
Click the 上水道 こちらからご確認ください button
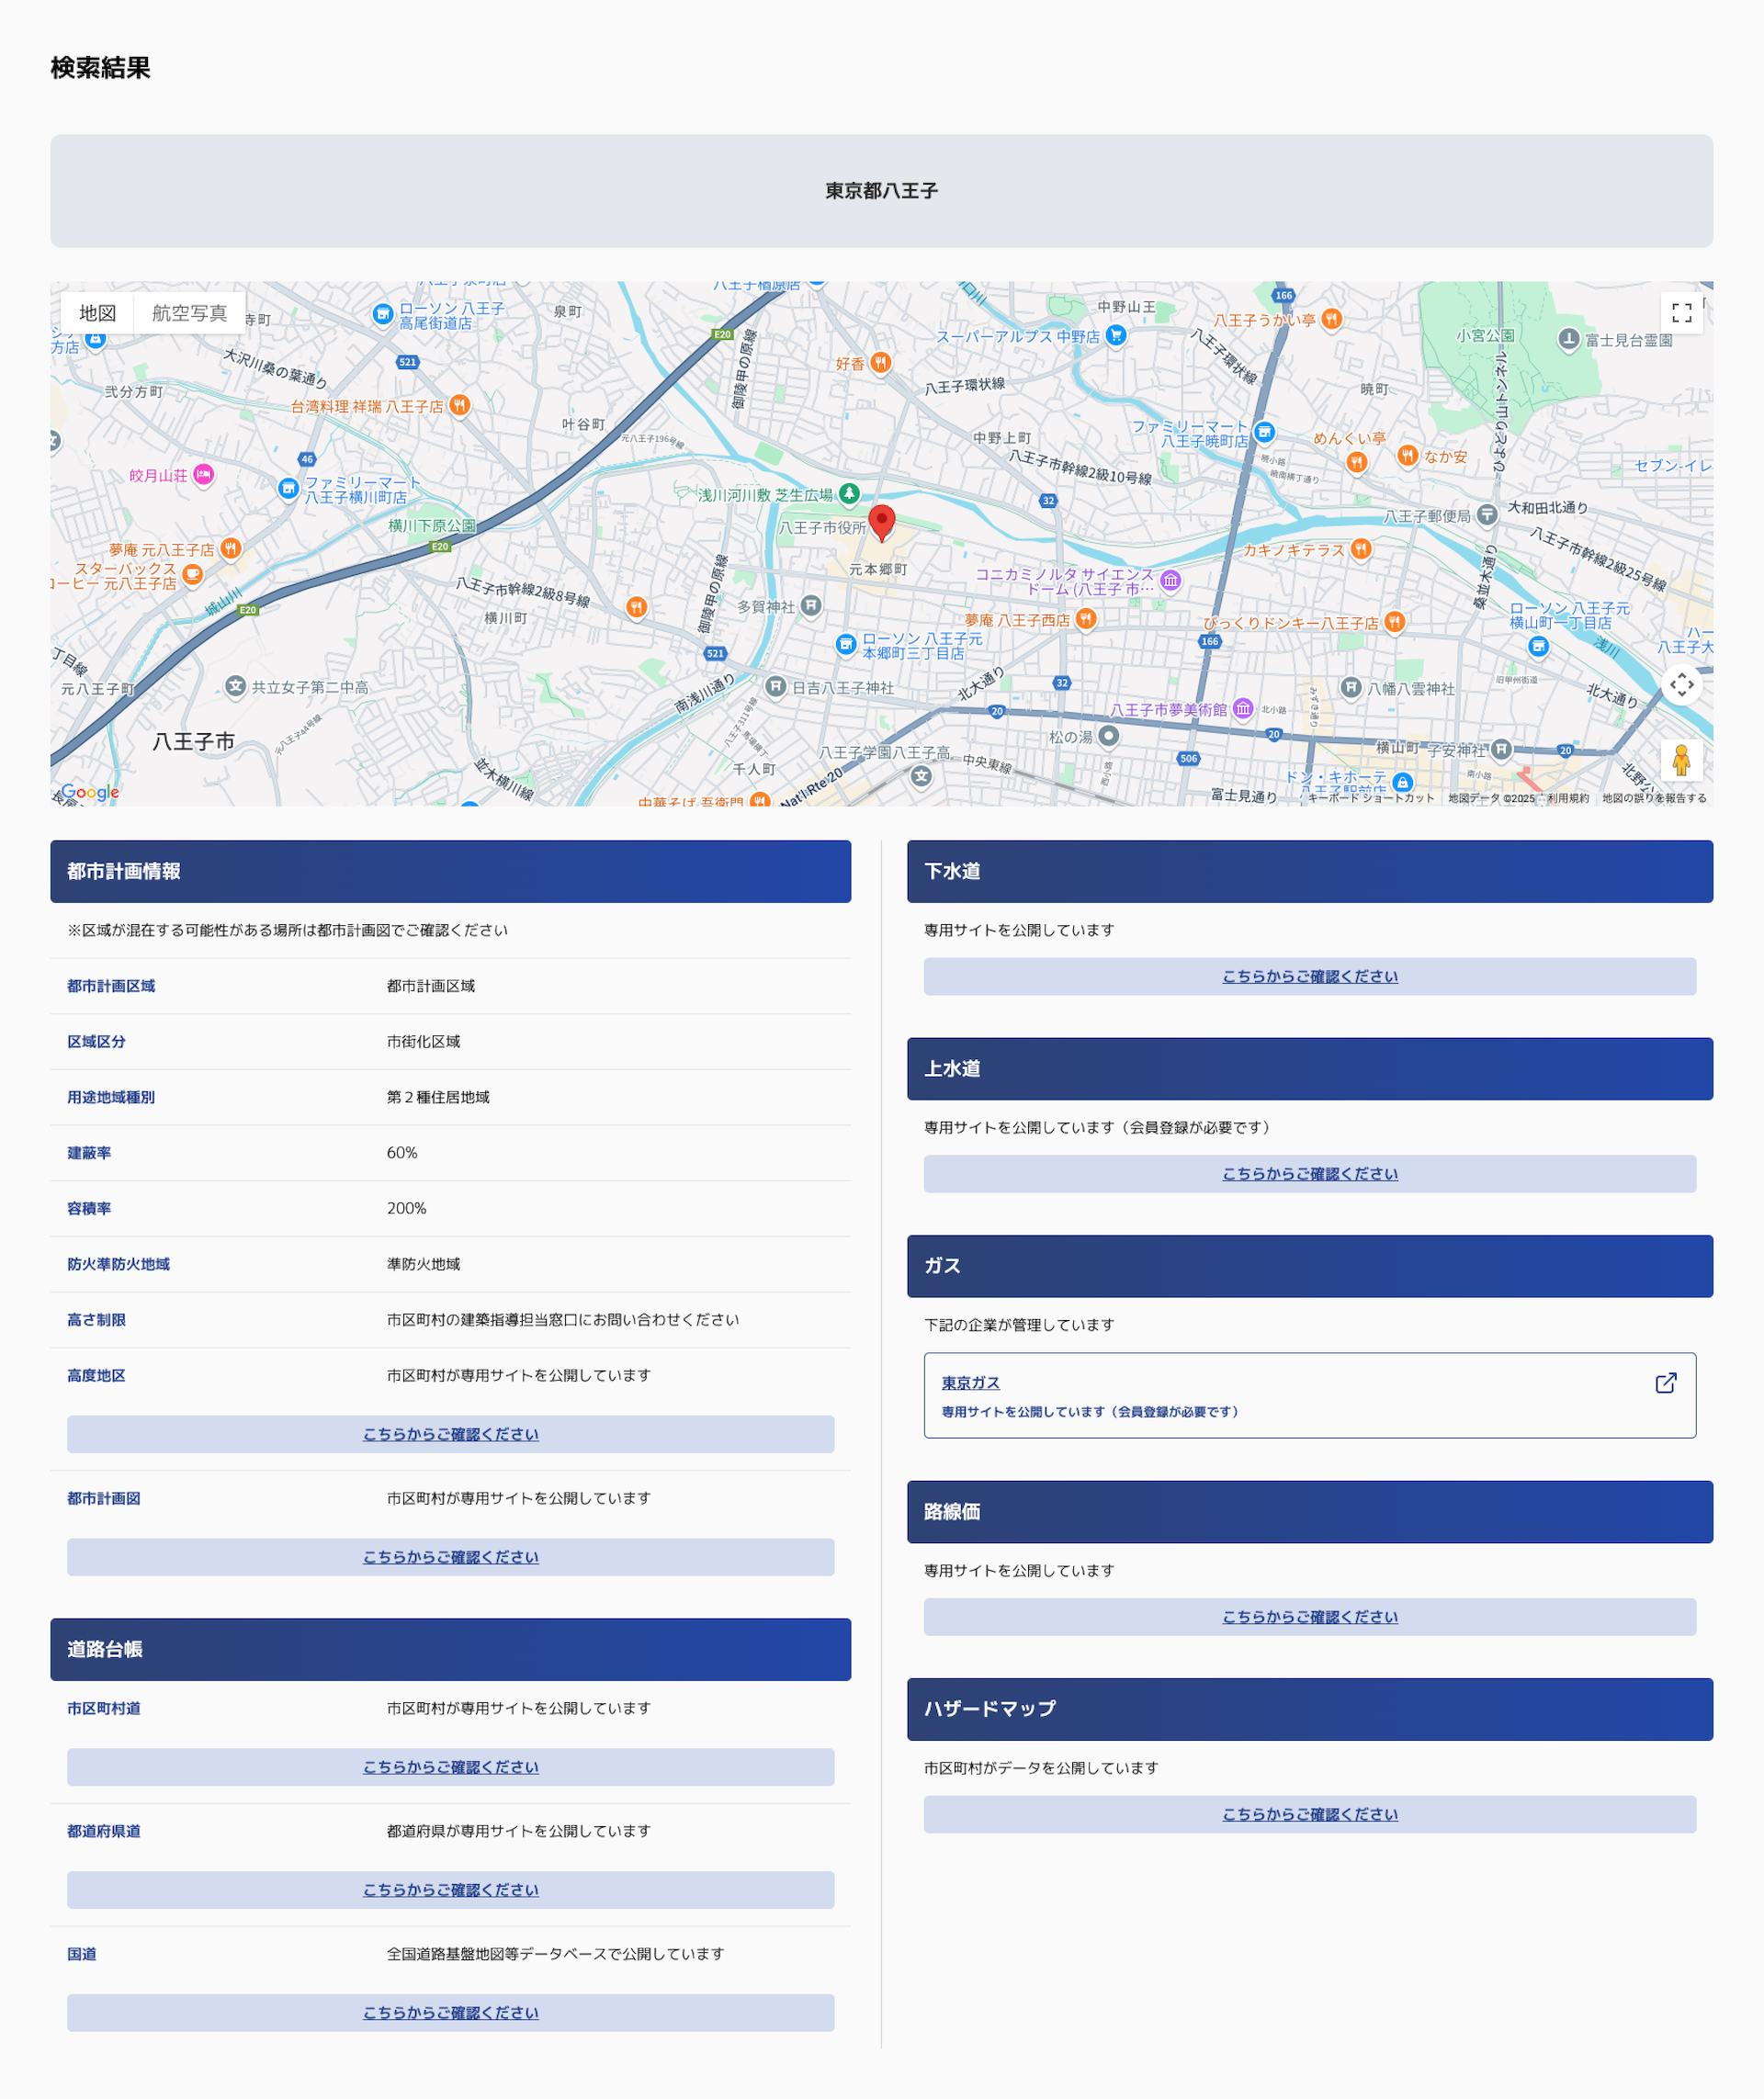[x=1309, y=1174]
